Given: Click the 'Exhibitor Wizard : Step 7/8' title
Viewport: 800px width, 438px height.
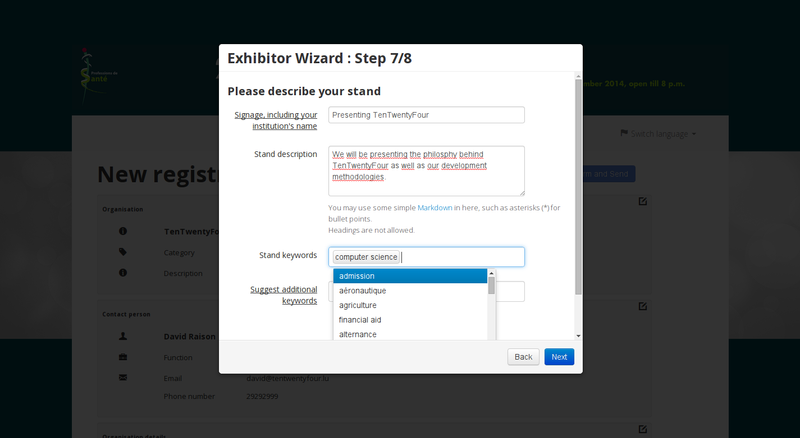Looking at the screenshot, I should click(319, 58).
